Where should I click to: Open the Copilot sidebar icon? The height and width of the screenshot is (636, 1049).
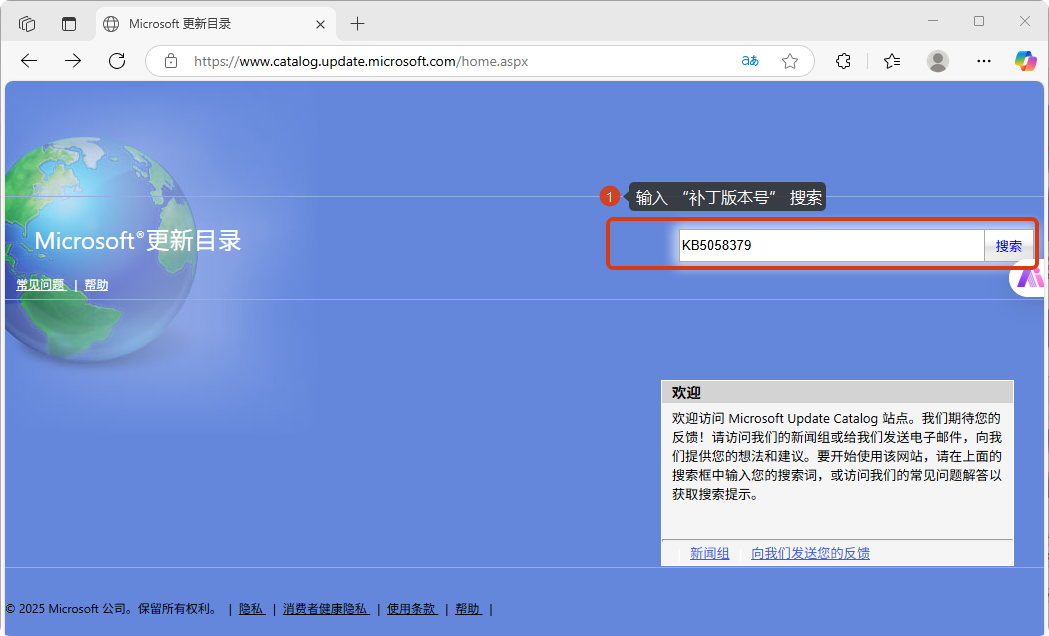[x=1026, y=61]
